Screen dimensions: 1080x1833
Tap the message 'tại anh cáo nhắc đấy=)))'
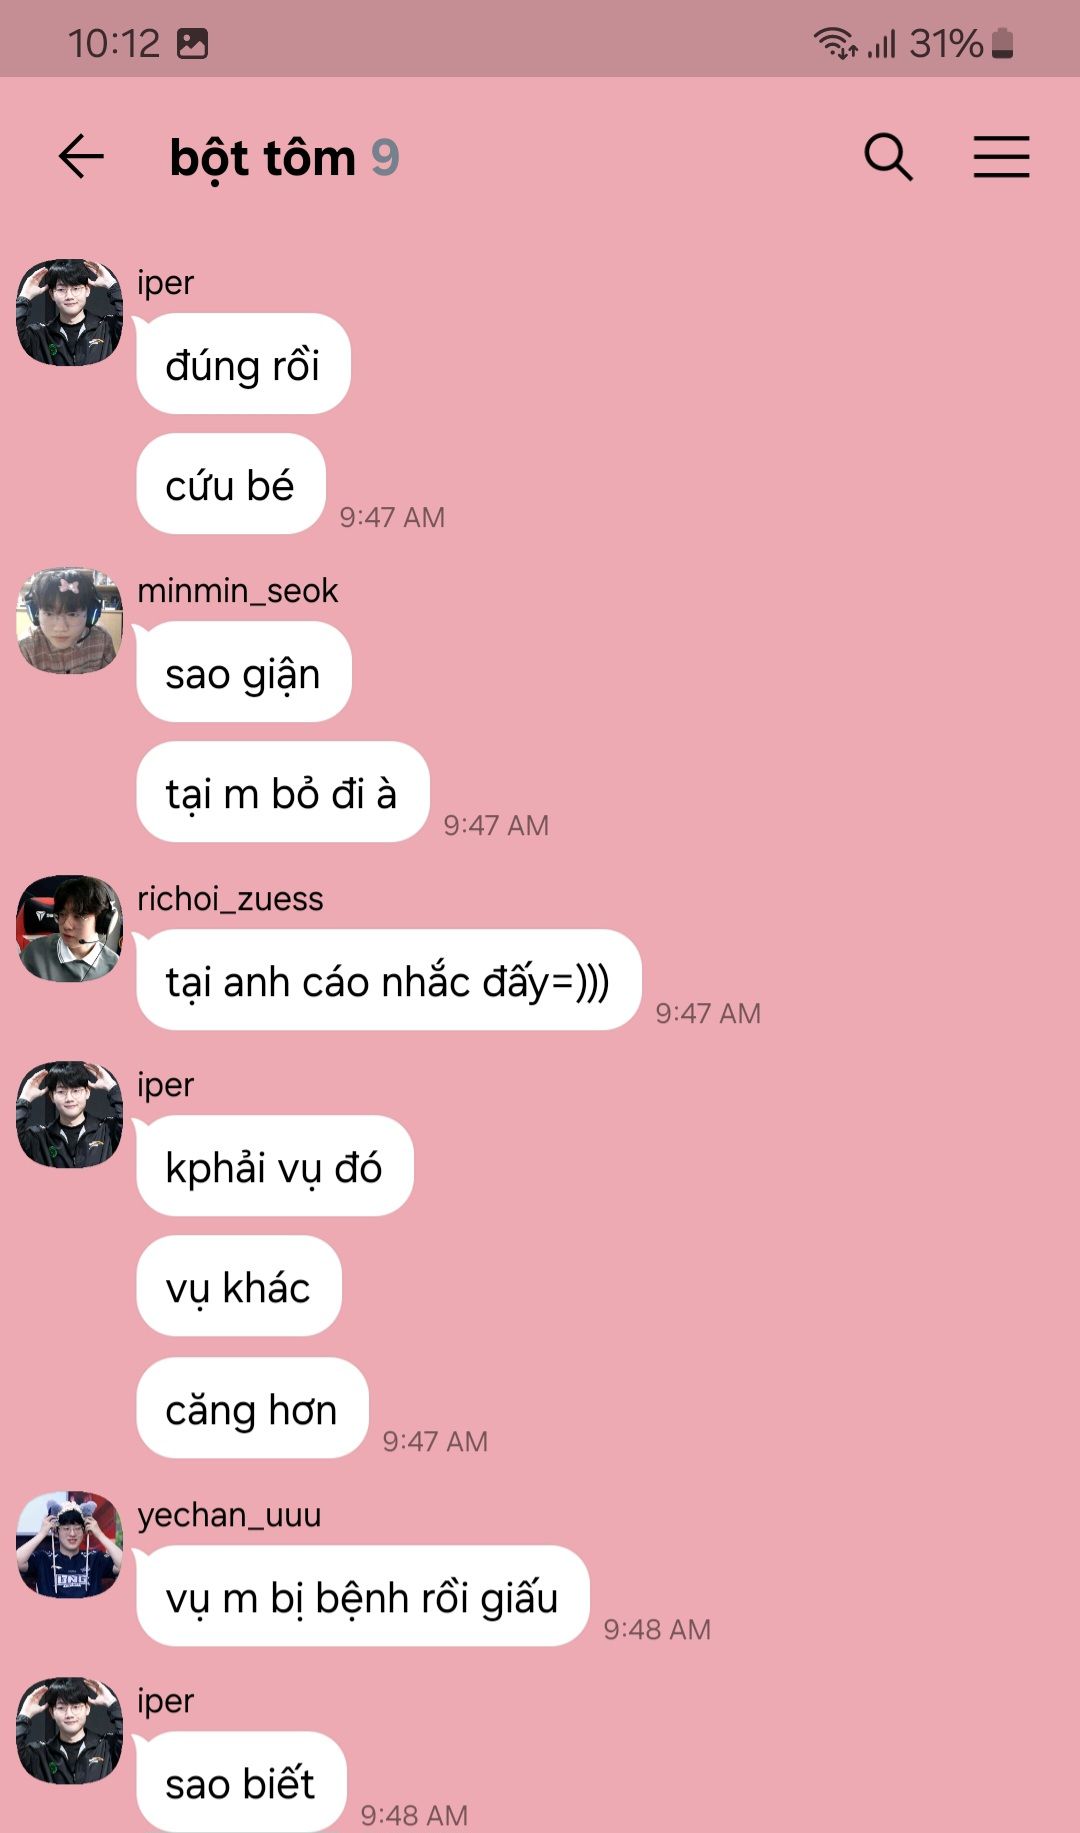pos(389,980)
